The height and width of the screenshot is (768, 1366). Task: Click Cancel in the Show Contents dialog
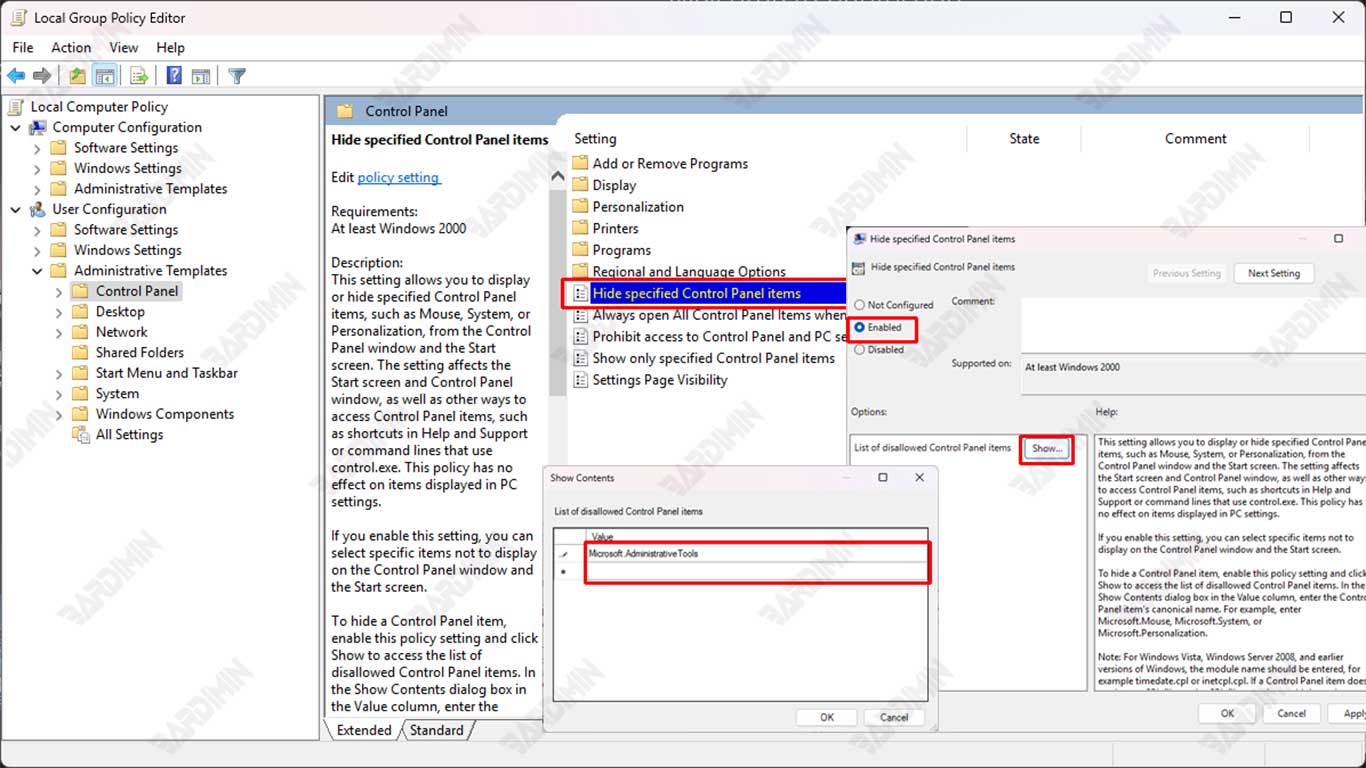pyautogui.click(x=894, y=717)
